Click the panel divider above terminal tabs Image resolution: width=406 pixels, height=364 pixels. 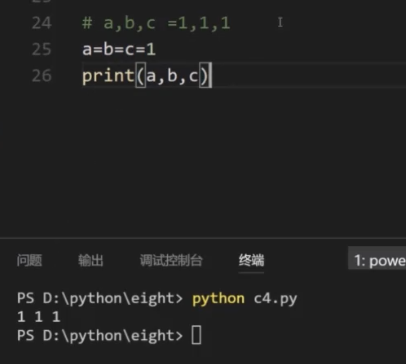pos(203,238)
